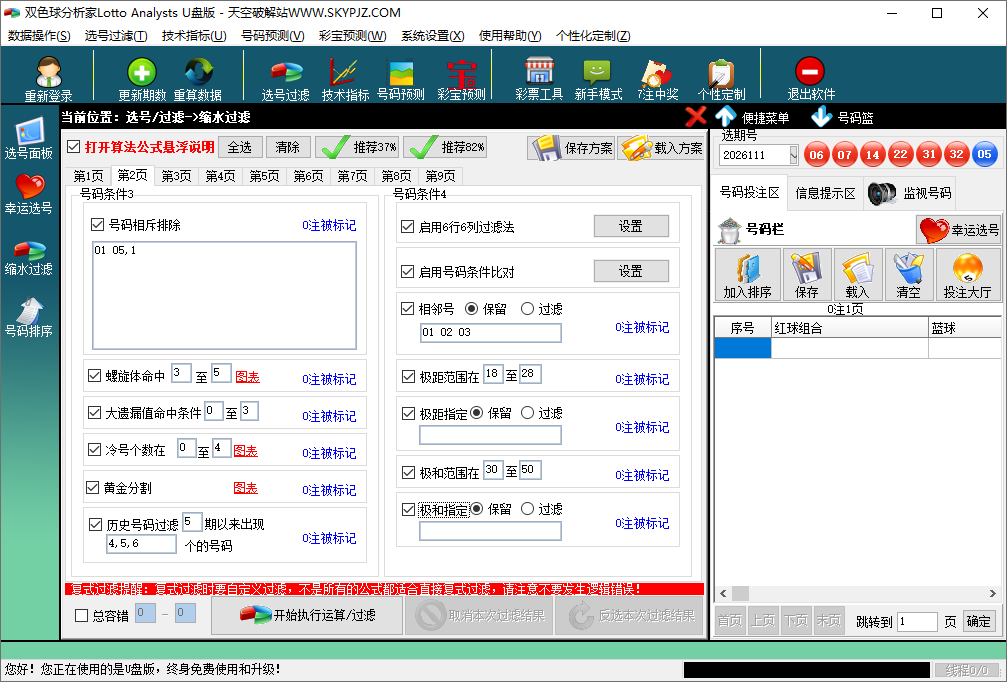Click the 载入方案 load scheme button

pos(661,148)
